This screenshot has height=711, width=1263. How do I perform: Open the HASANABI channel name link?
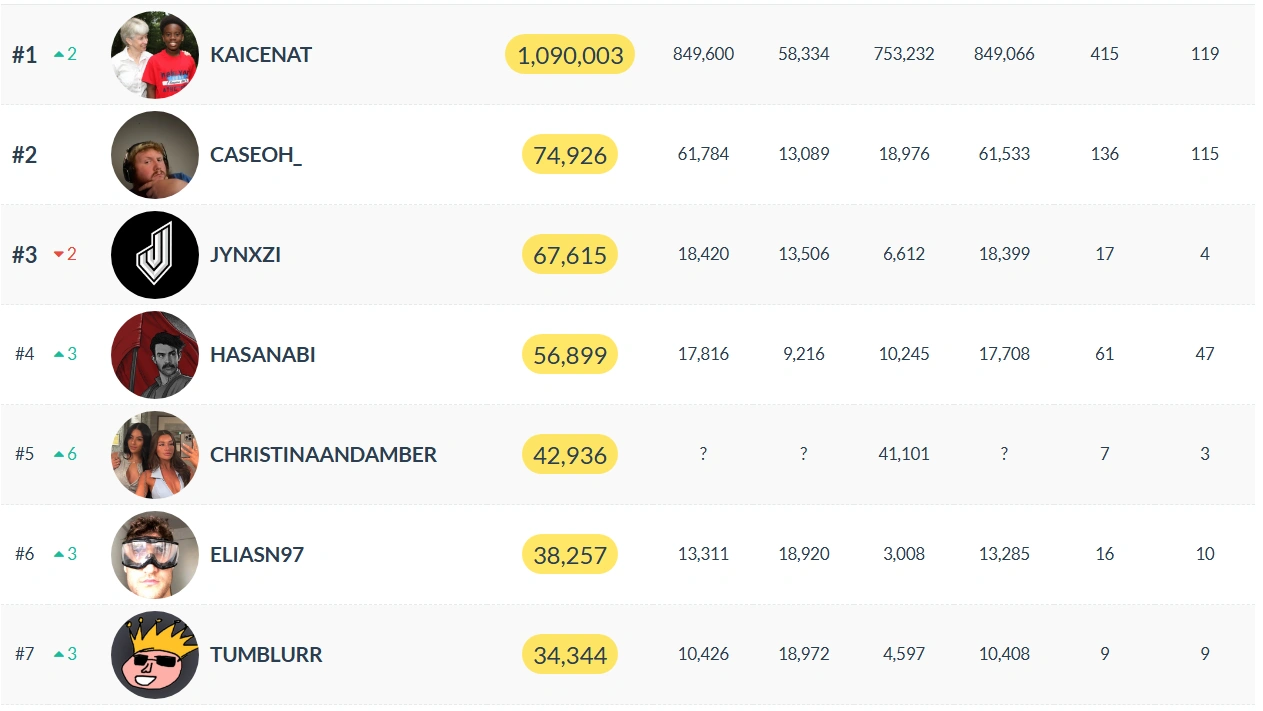[263, 355]
